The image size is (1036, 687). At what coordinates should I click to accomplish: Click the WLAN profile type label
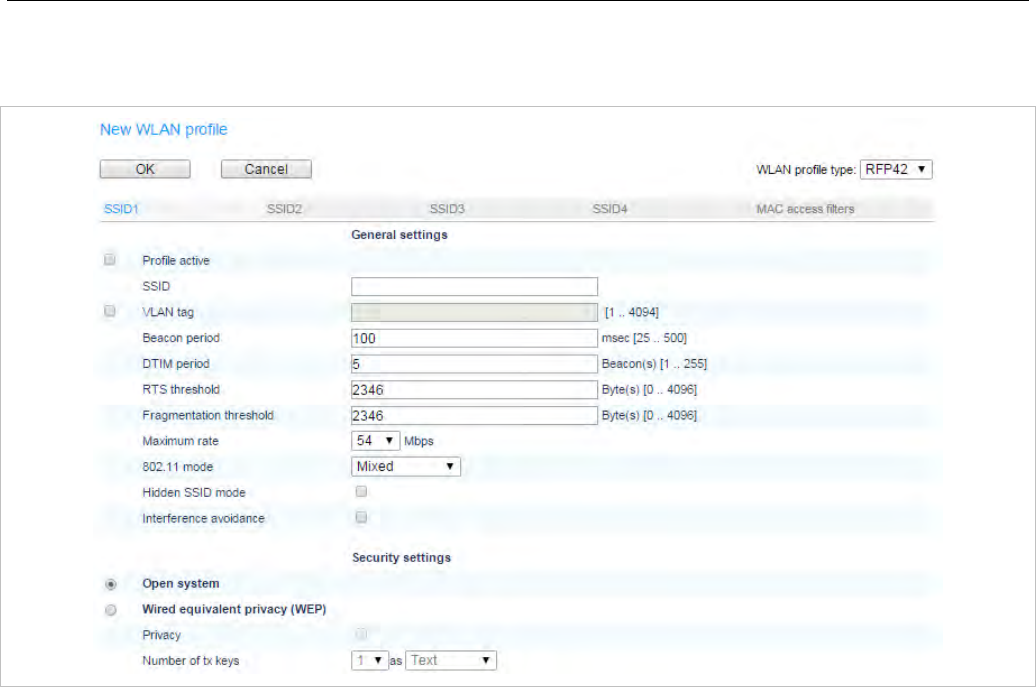pyautogui.click(x=806, y=170)
